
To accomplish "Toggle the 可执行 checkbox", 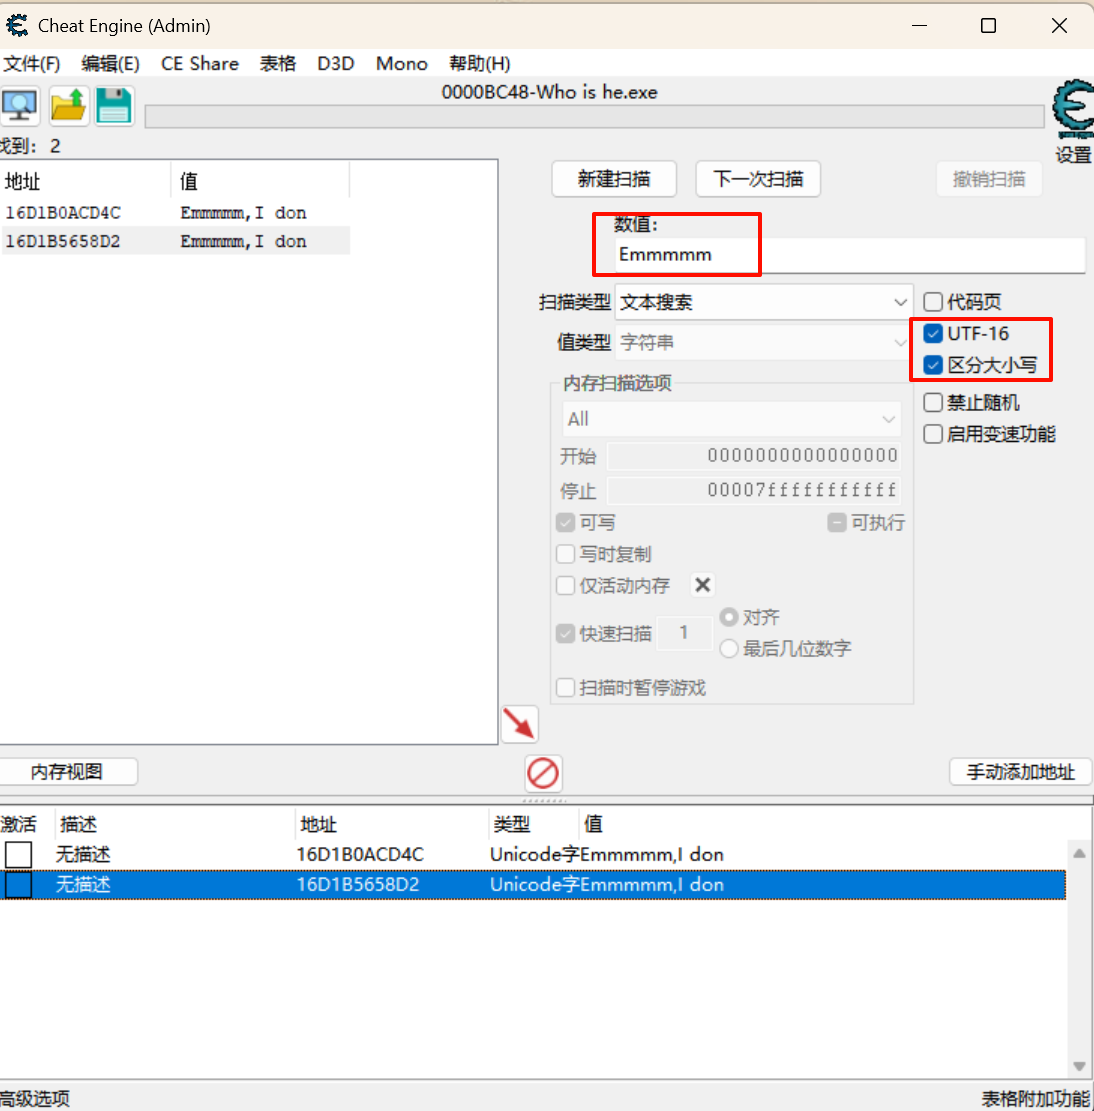I will 837,523.
